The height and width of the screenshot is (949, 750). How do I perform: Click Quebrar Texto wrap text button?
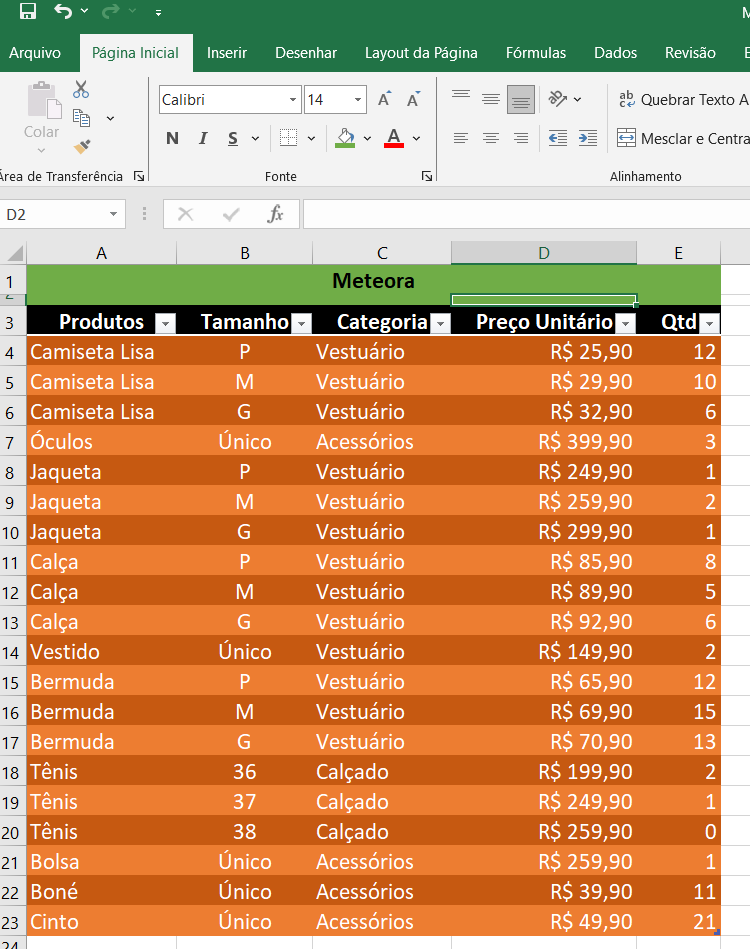[683, 99]
